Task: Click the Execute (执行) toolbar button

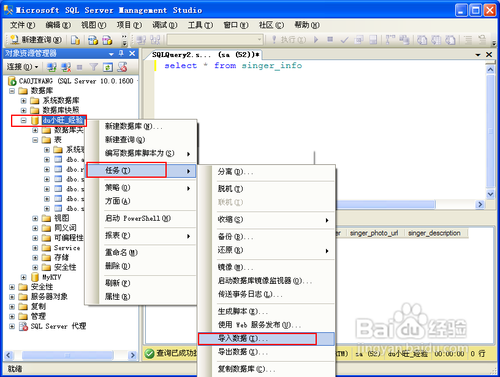Action: pos(289,40)
